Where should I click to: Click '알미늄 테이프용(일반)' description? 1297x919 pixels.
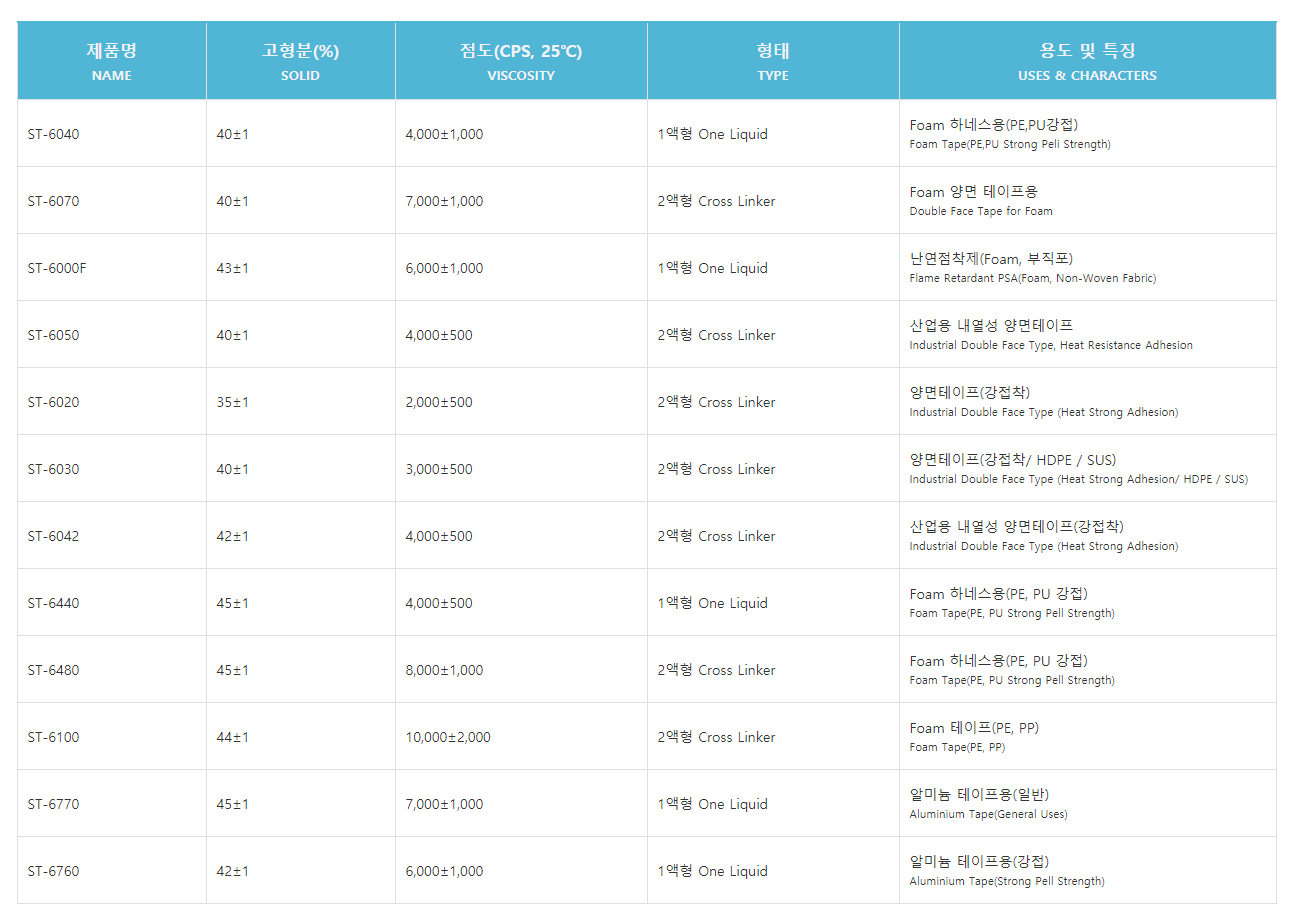[979, 795]
